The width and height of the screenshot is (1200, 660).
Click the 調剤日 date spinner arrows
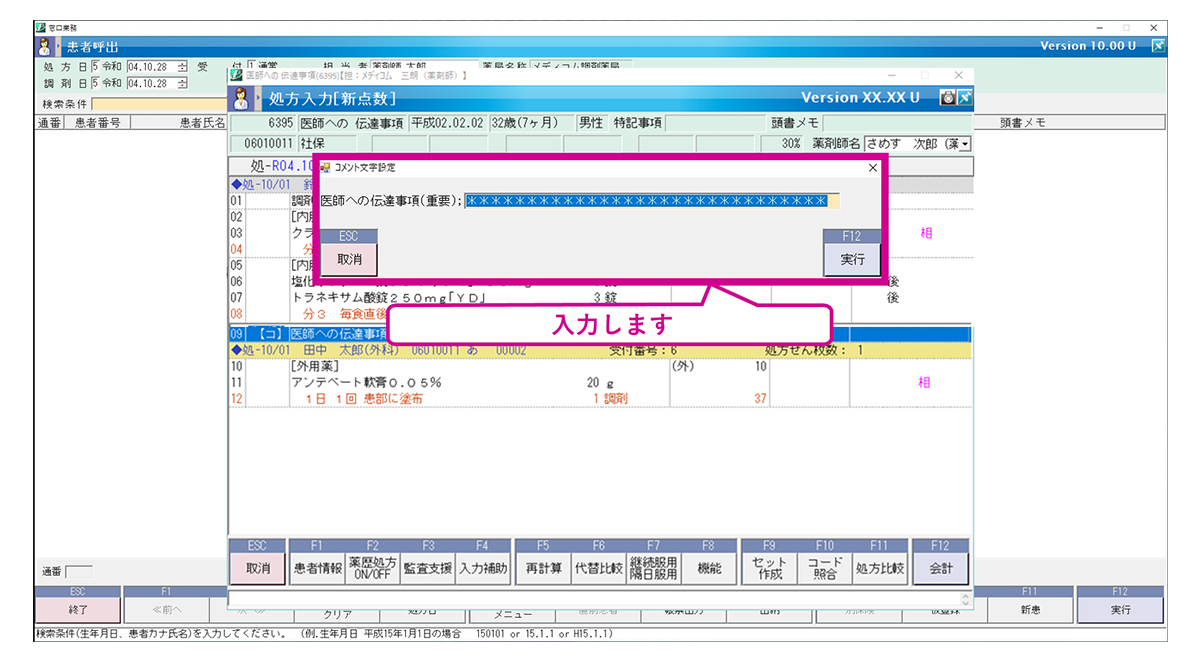click(182, 83)
